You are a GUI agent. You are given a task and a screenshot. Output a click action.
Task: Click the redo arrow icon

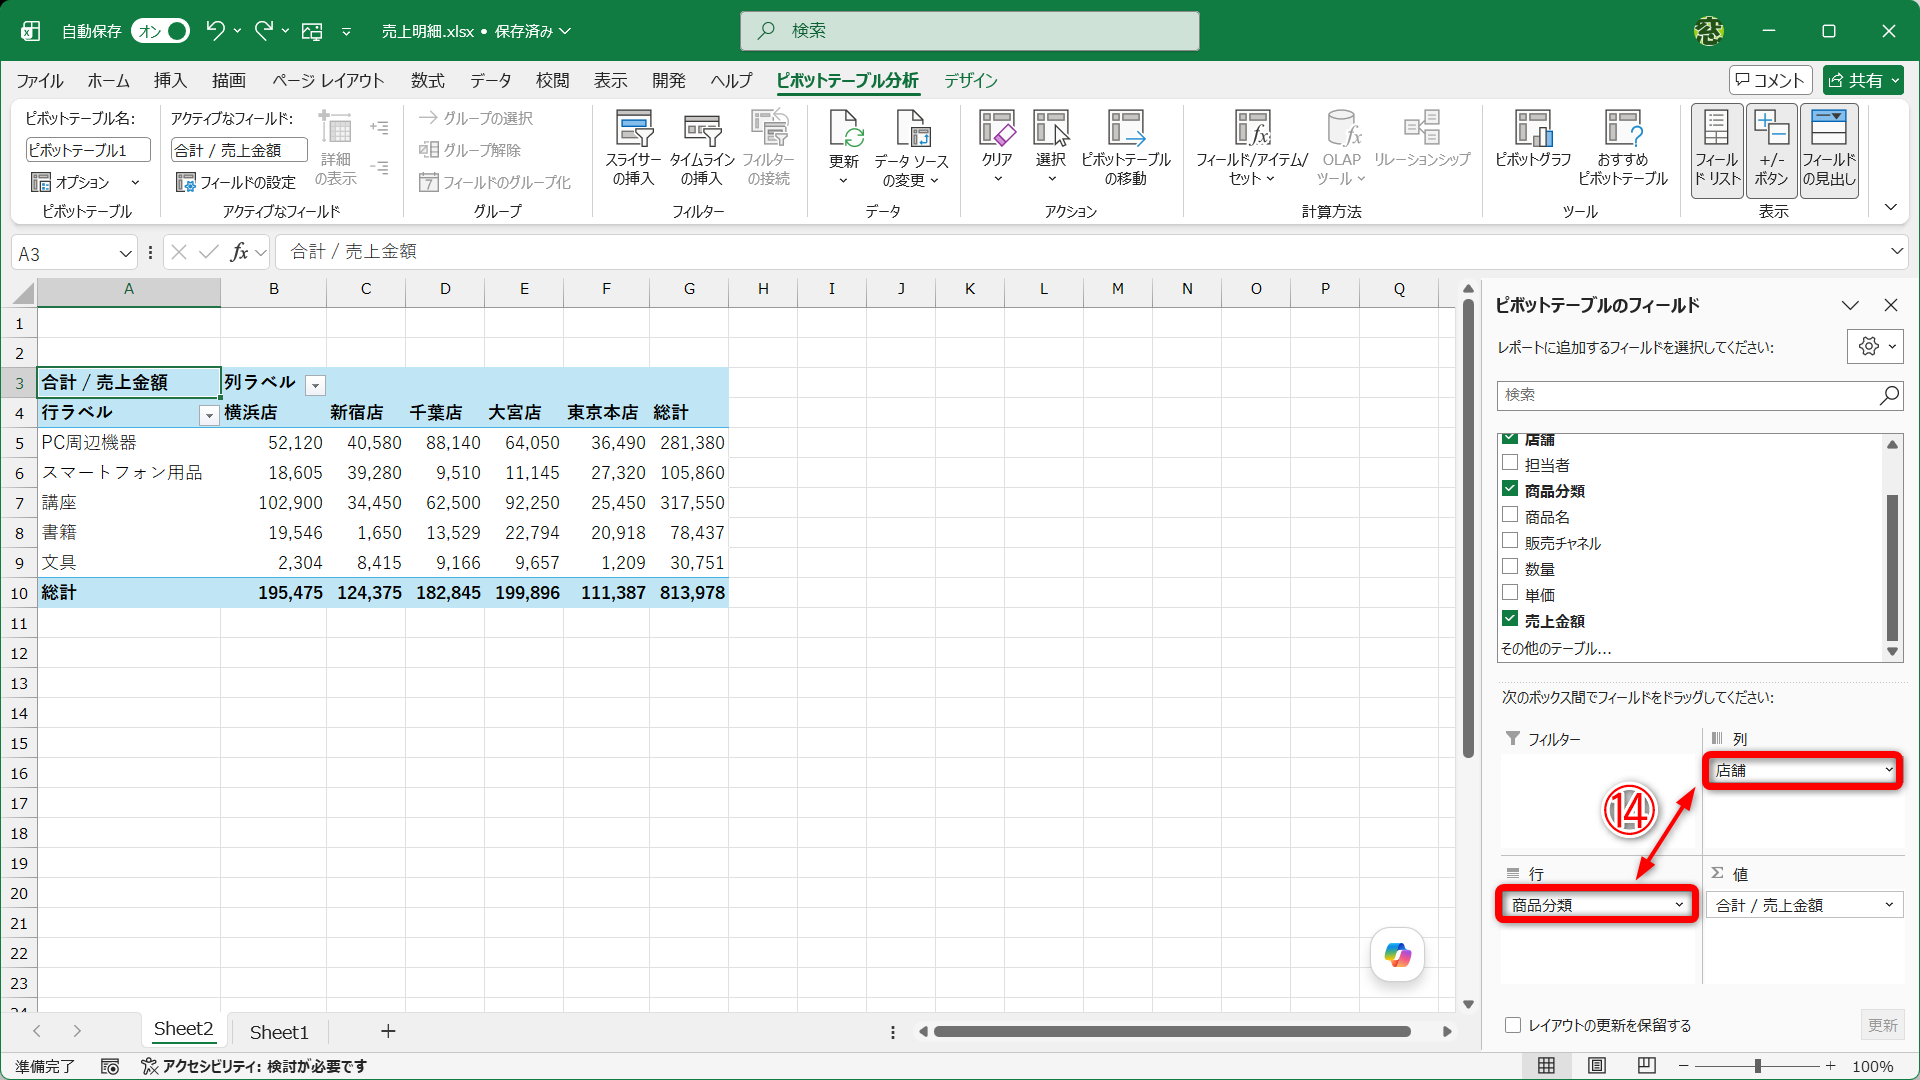pyautogui.click(x=263, y=31)
